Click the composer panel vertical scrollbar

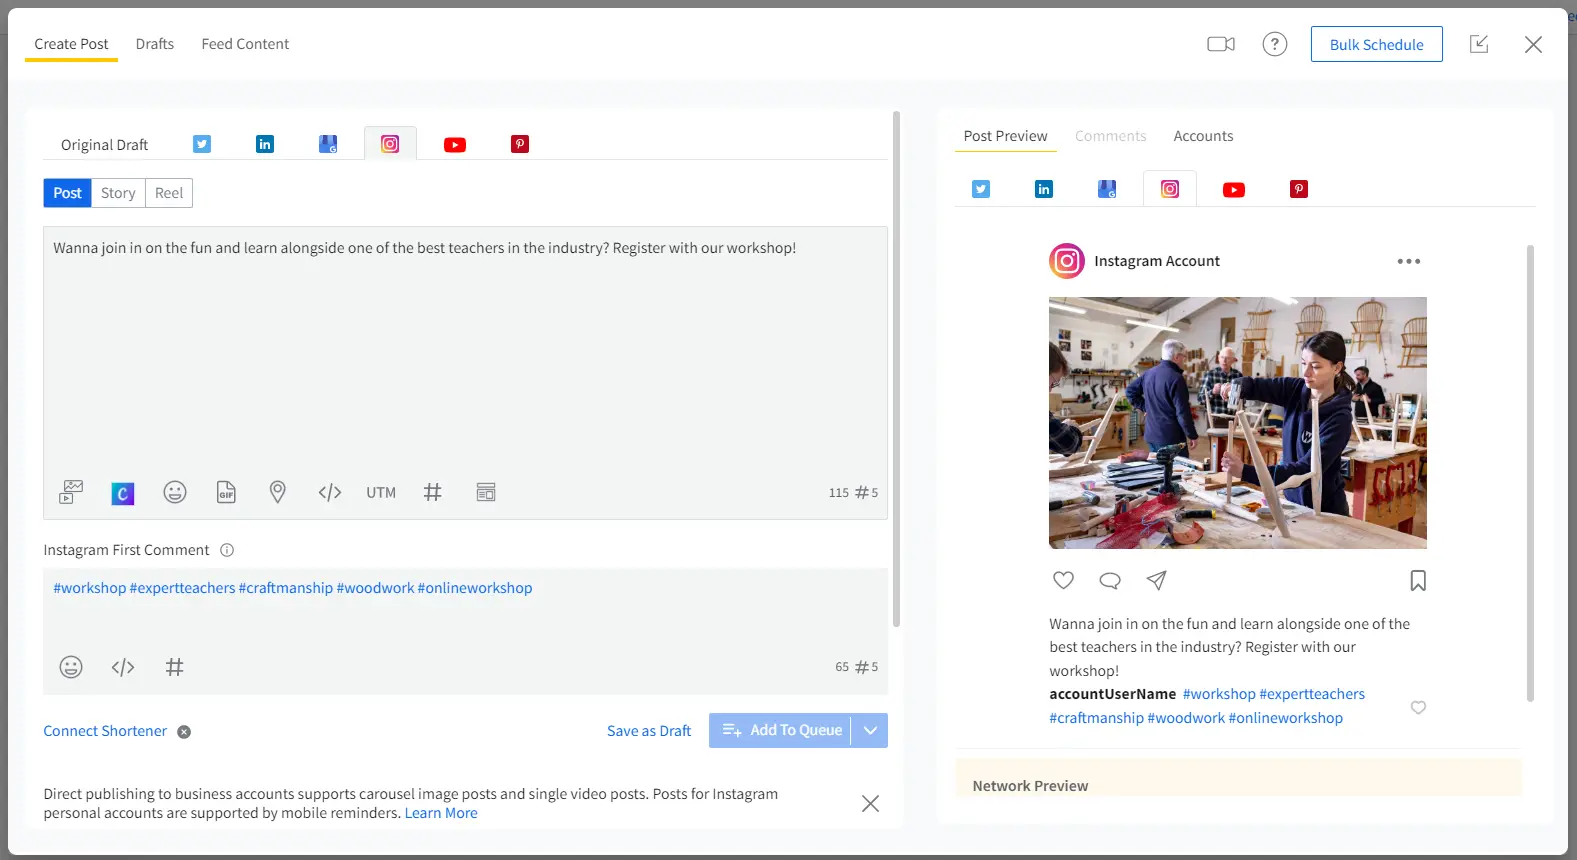coord(896,370)
